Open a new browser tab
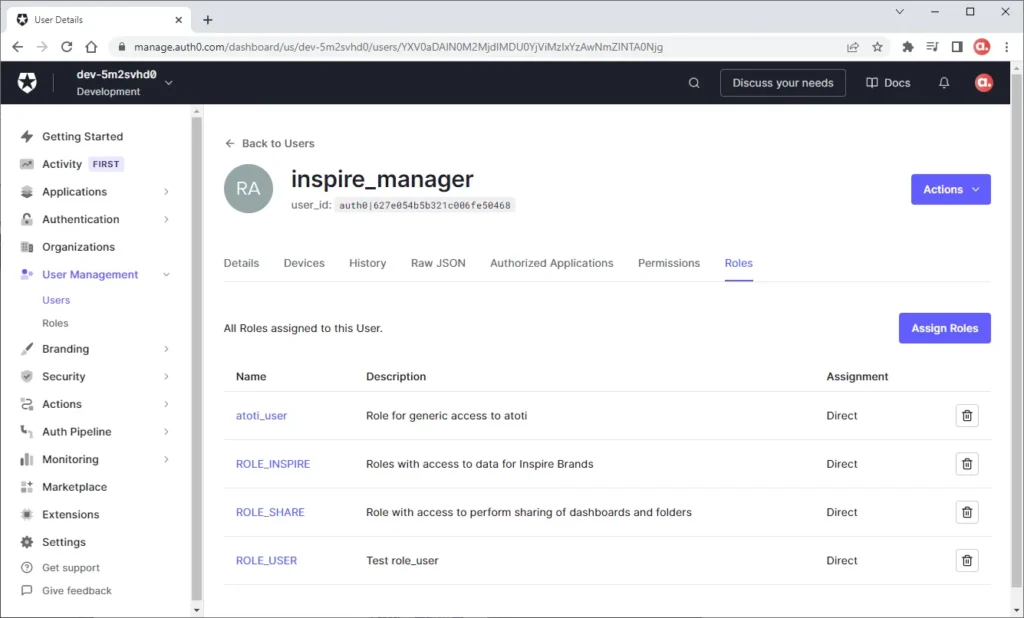Screen dimensions: 1024x618 point(208,20)
